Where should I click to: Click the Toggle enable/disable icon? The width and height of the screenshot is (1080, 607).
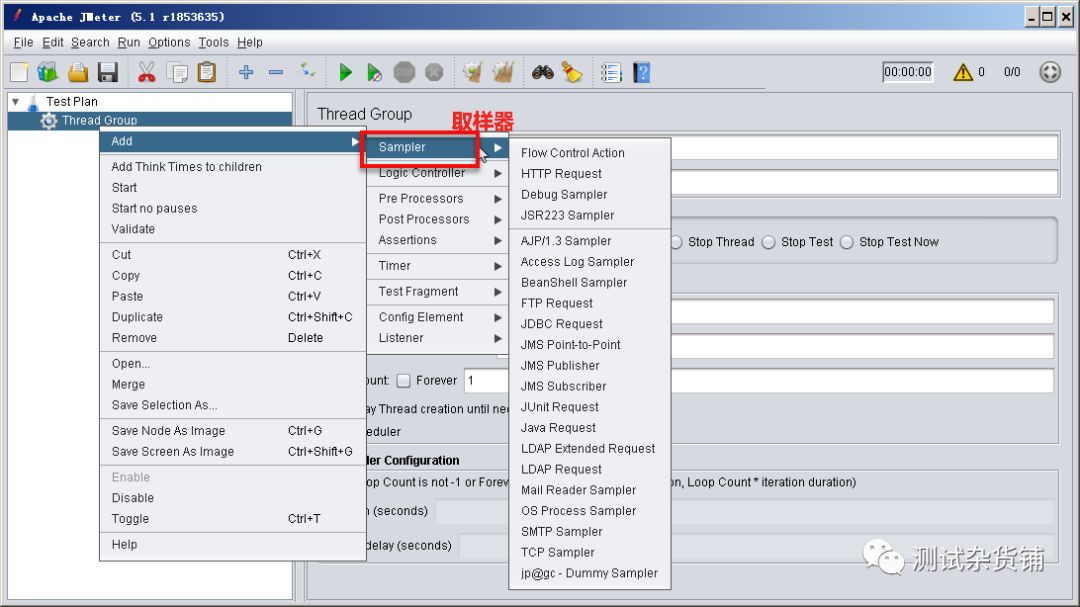tap(306, 70)
